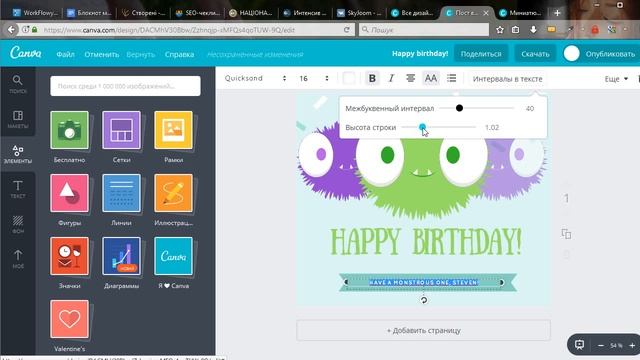Close the active Canva browser tab
Viewport: 640px width, 360px height.
click(x=486, y=13)
